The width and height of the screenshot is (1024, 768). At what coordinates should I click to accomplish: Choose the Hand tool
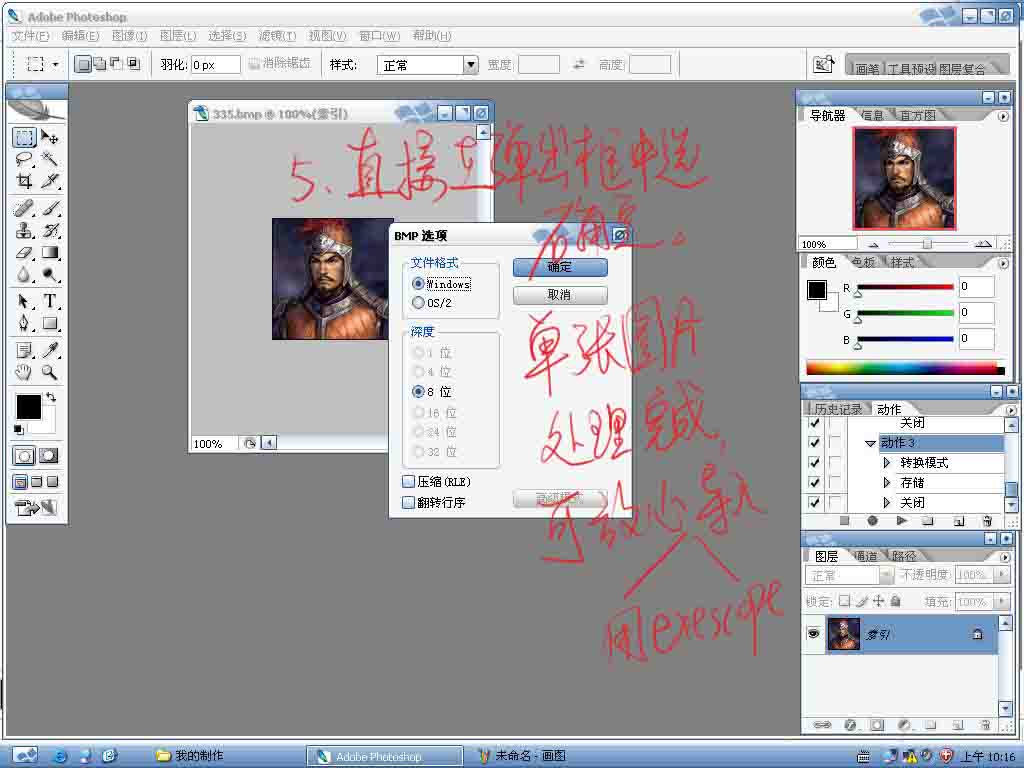(24, 373)
